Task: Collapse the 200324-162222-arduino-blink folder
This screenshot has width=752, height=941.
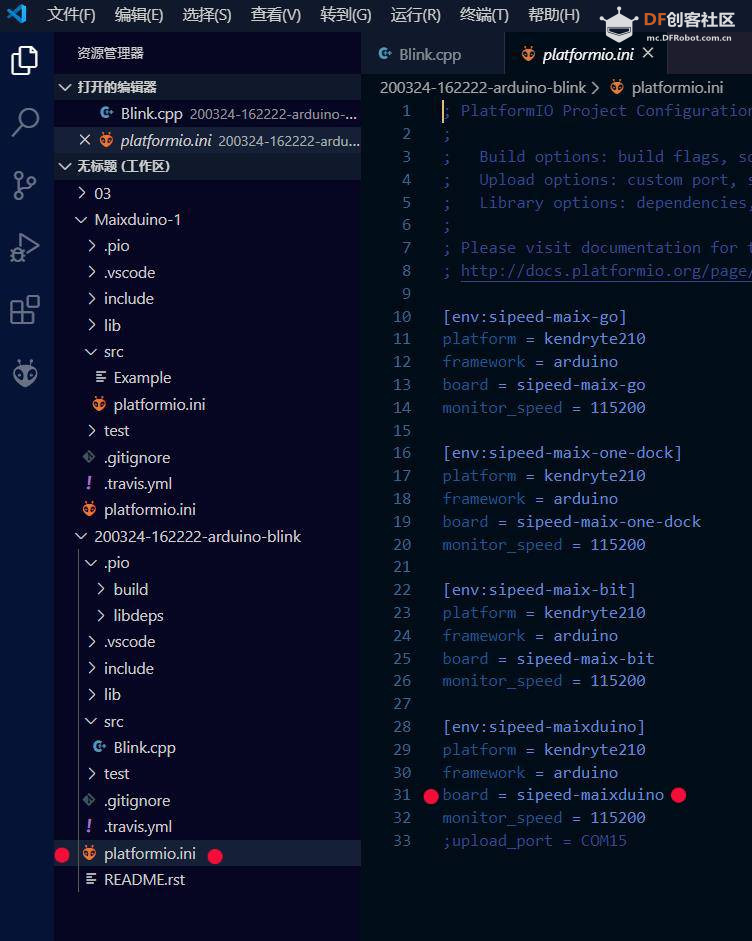Action: [208, 537]
